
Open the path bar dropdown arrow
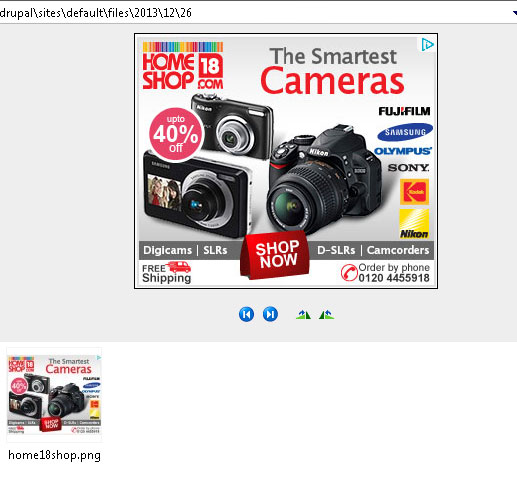point(514,13)
